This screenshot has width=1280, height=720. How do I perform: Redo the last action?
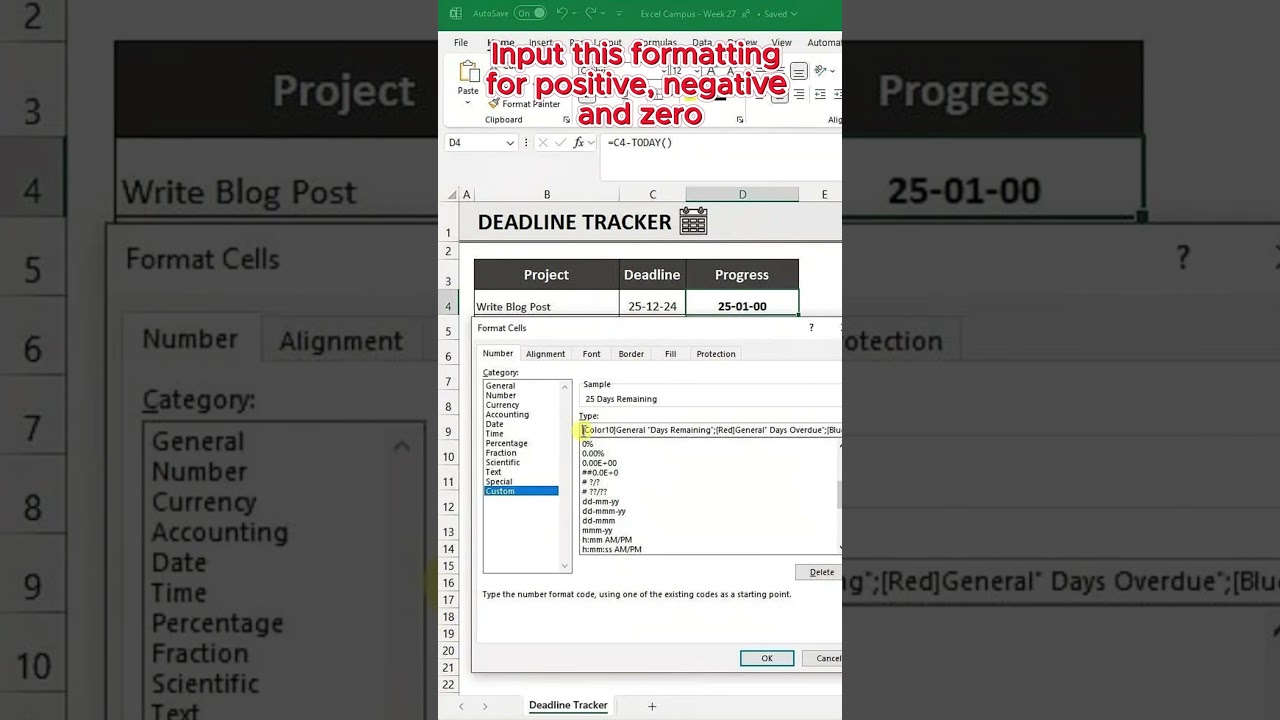(591, 14)
